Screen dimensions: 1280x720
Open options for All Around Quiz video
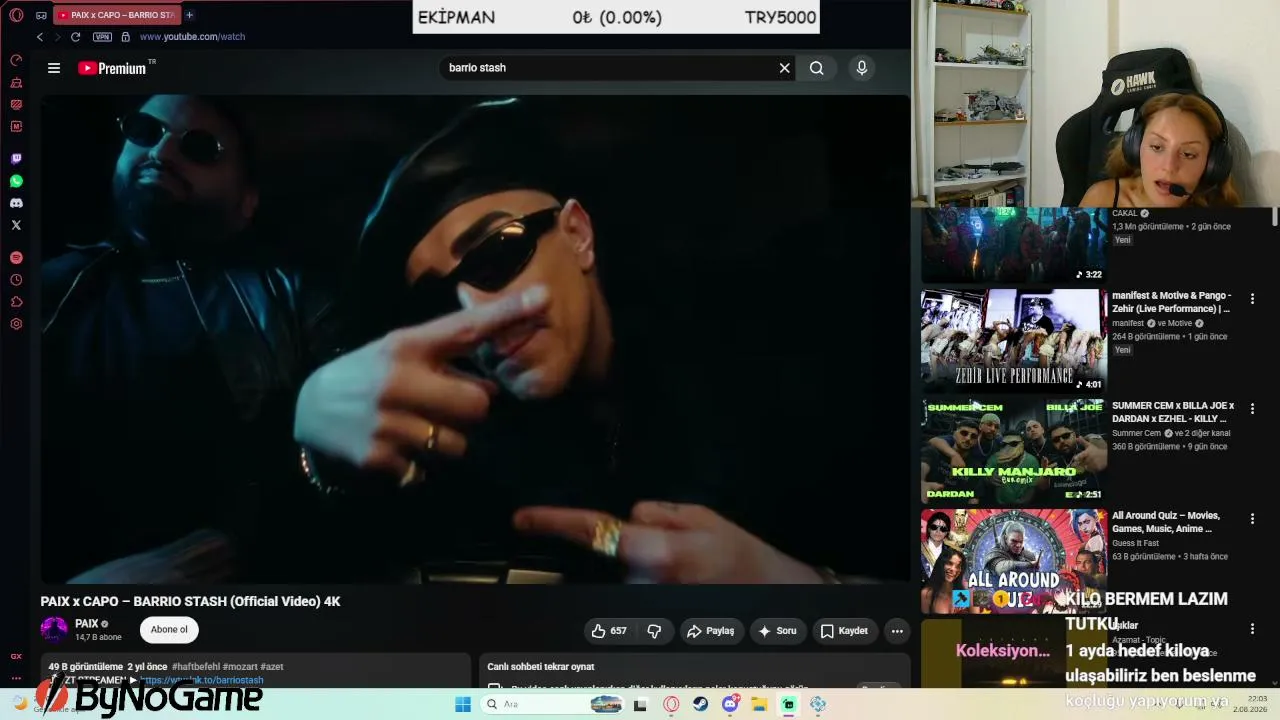pyautogui.click(x=1252, y=519)
